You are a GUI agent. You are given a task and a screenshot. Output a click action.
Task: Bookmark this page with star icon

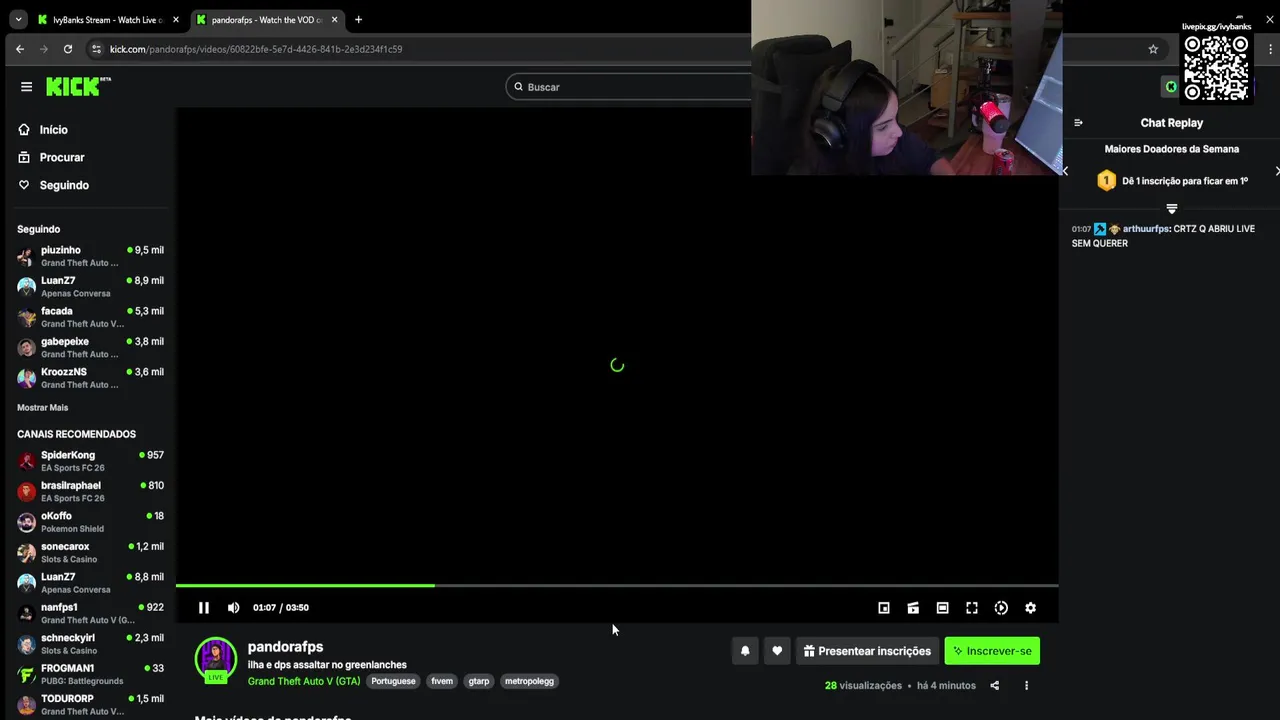point(1153,49)
